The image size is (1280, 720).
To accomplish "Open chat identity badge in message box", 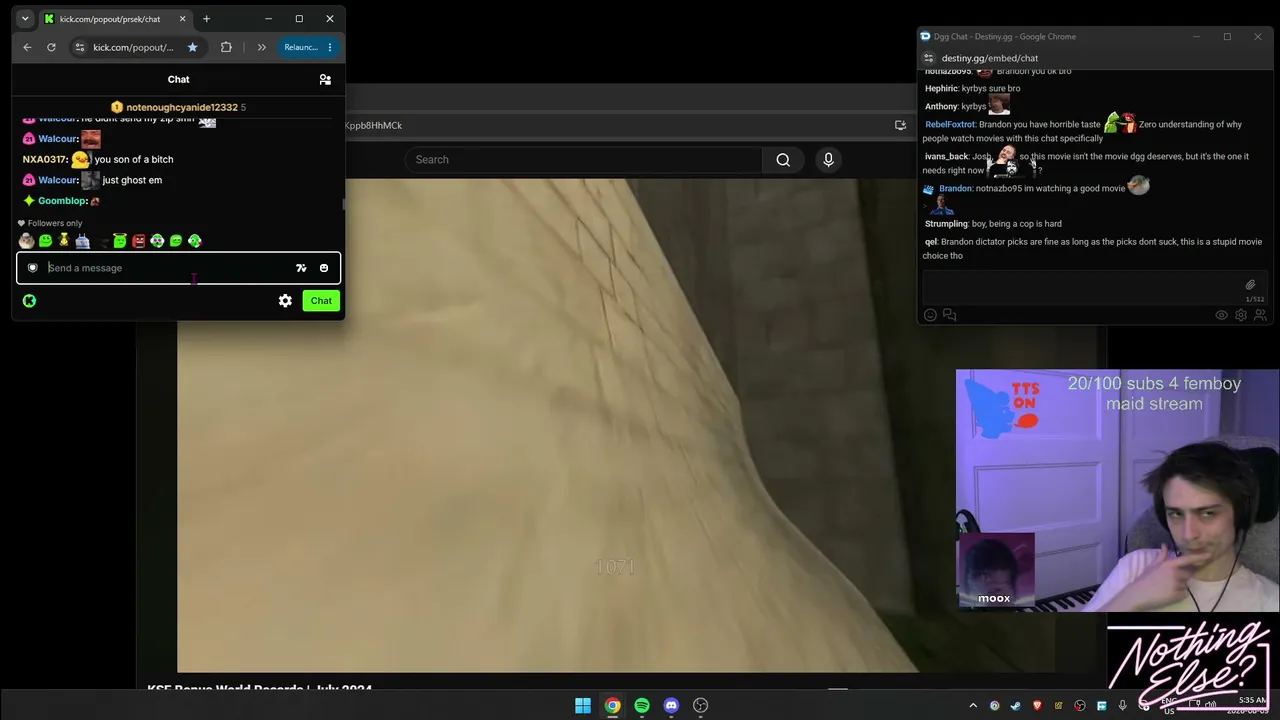I will (x=32, y=268).
